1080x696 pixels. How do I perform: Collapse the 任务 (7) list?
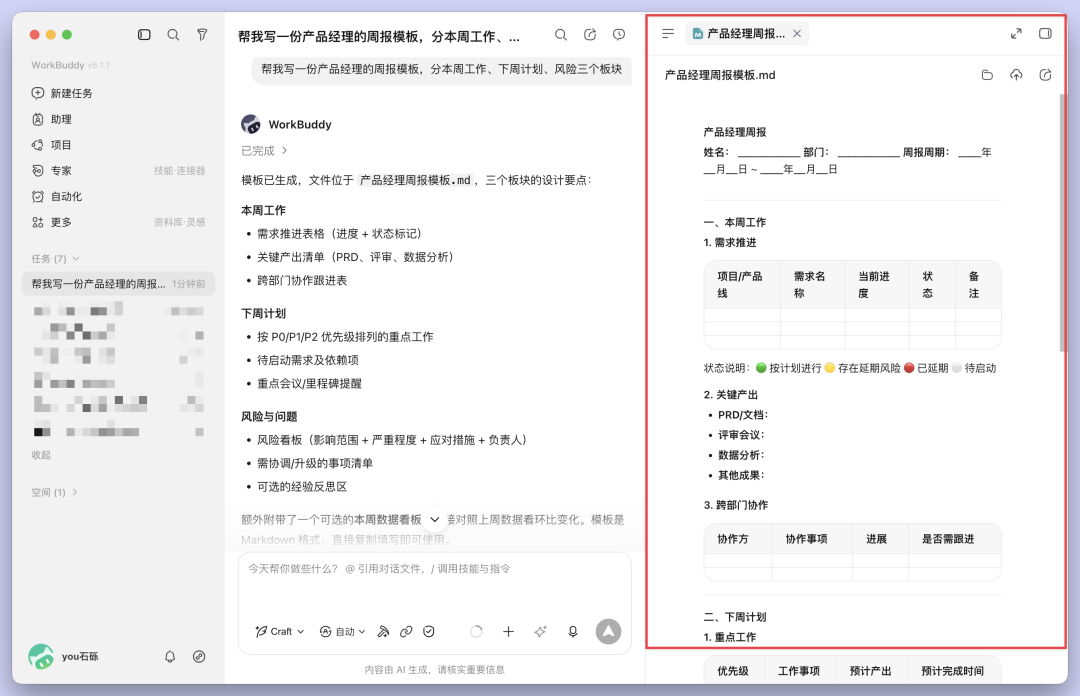click(x=55, y=258)
